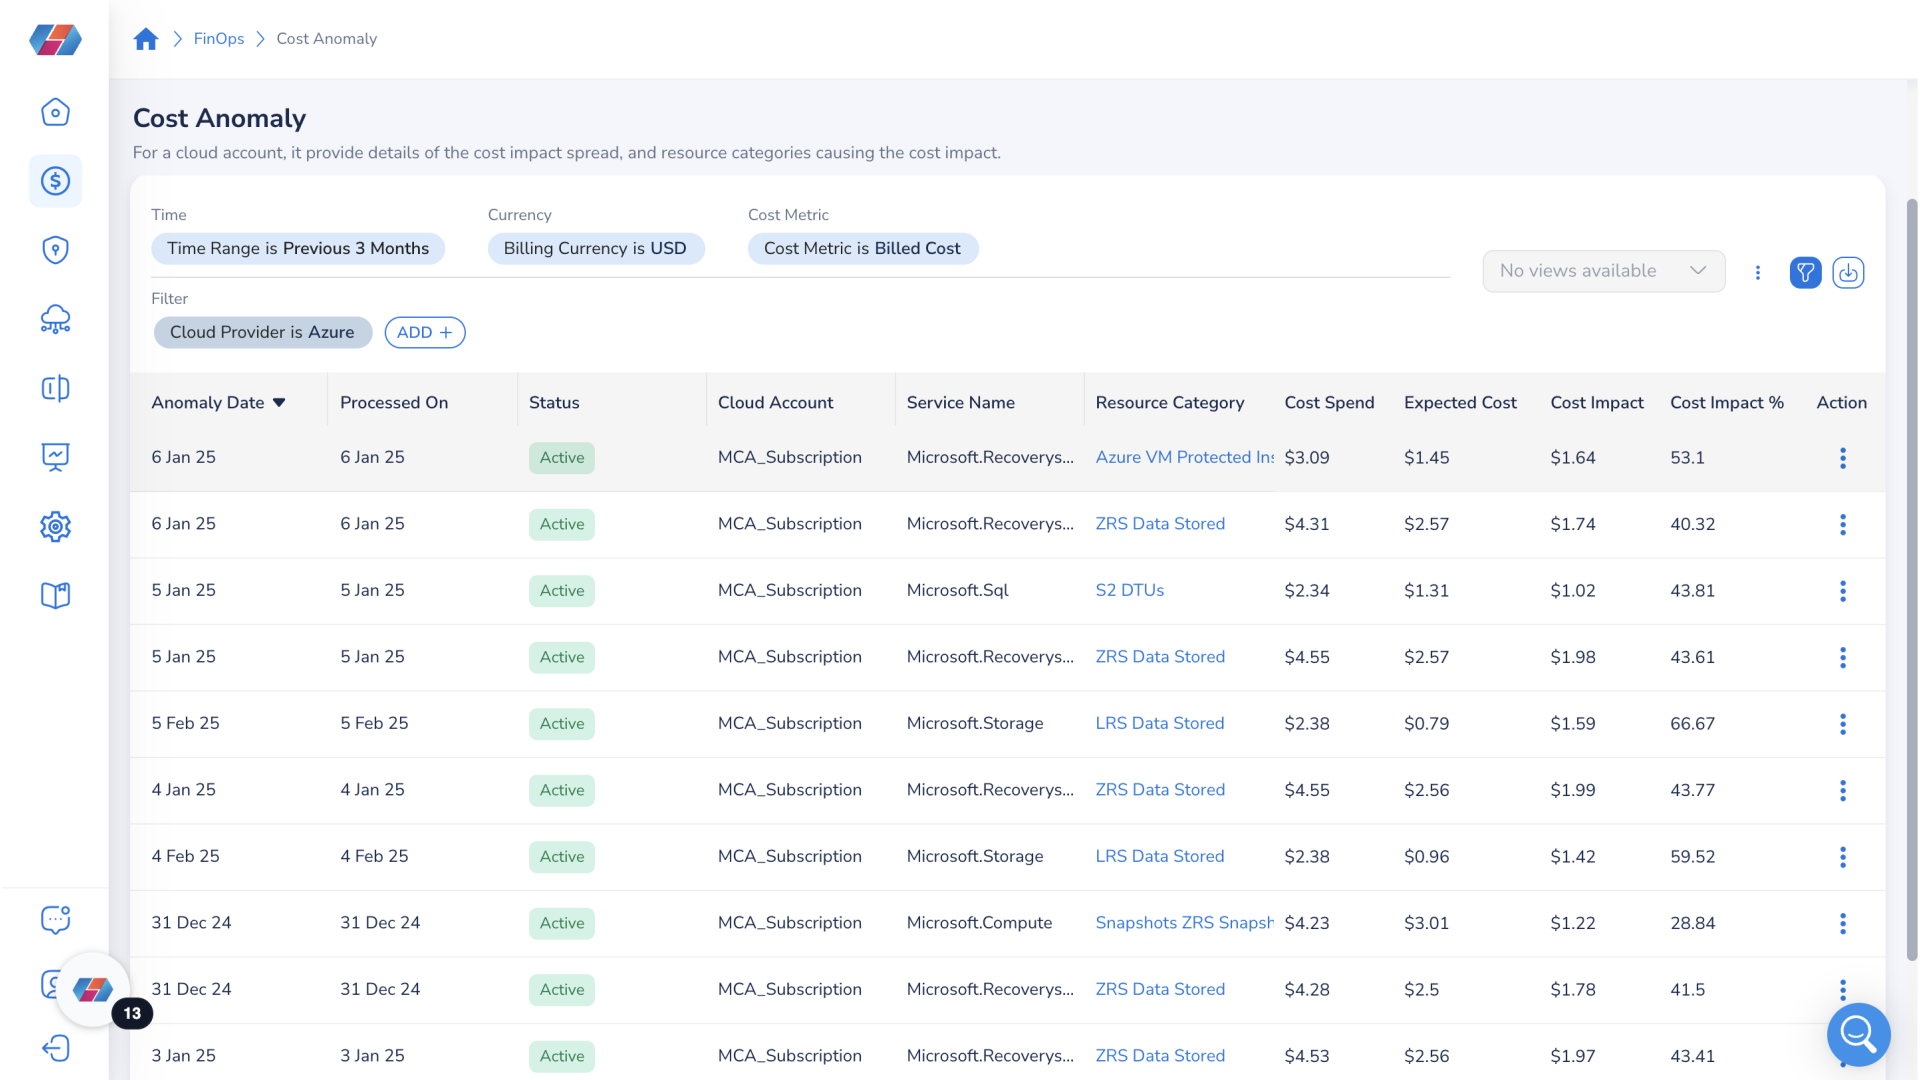The width and height of the screenshot is (1920, 1080).
Task: Open the home dashboard sidebar icon
Action: click(55, 112)
